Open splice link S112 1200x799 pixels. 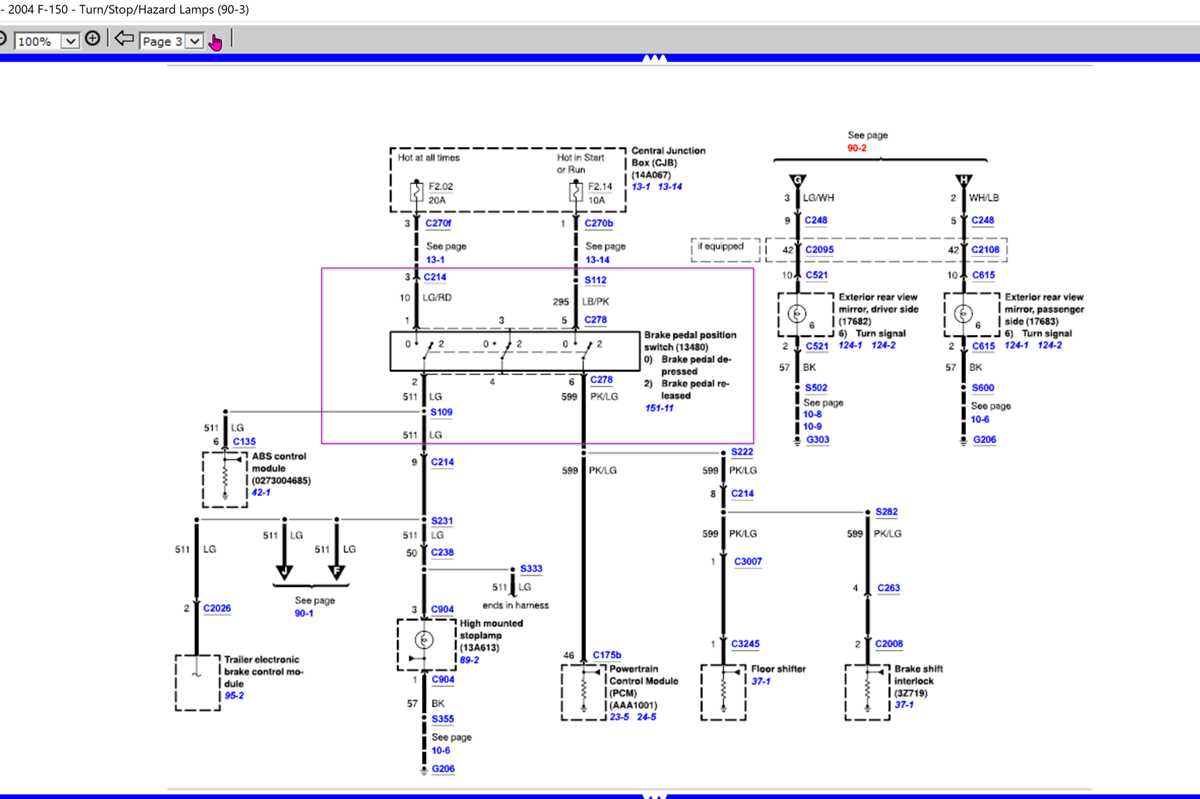point(595,280)
